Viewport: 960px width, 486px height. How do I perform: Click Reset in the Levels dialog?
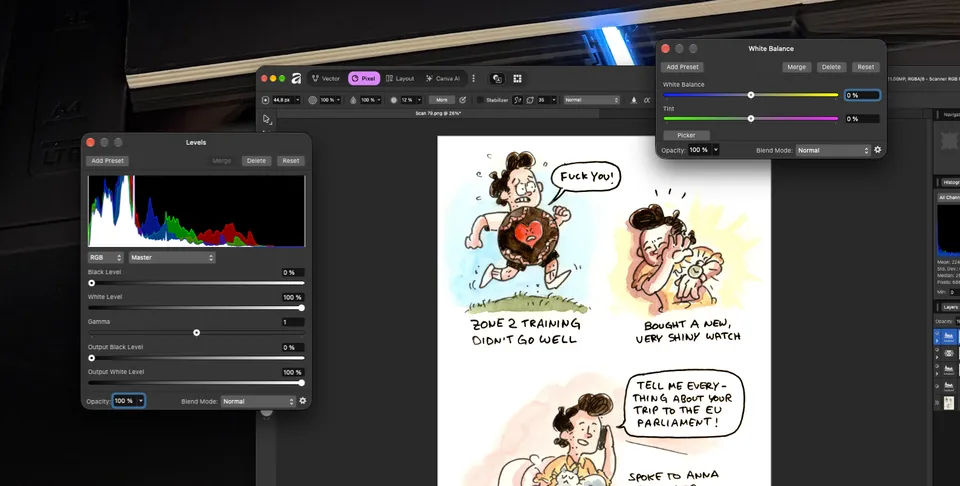[x=291, y=161]
